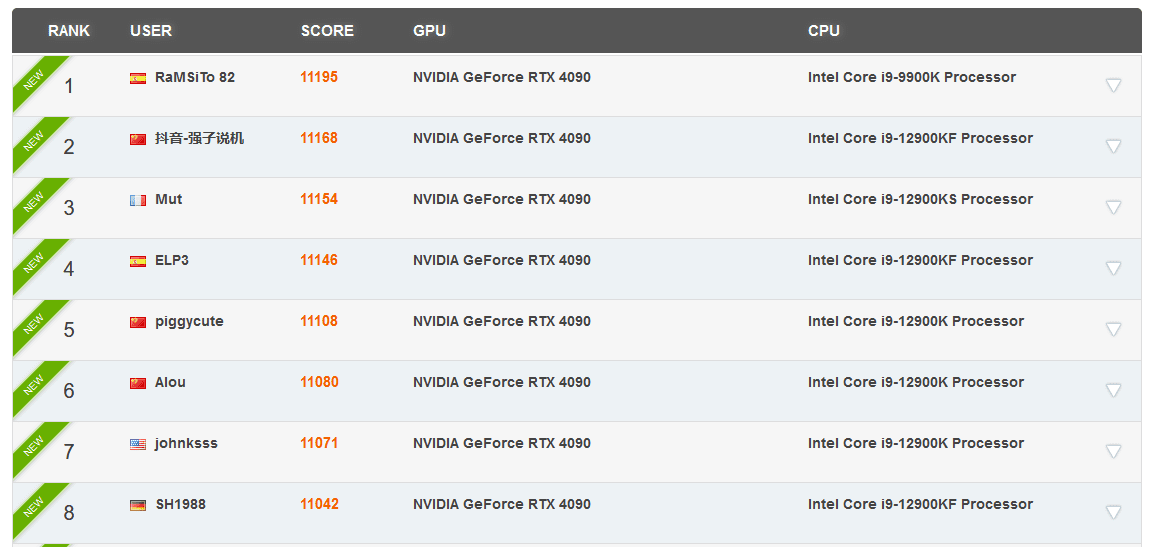Click the Spain flag beside ELP3
Image resolution: width=1167 pixels, height=547 pixels.
click(138, 261)
